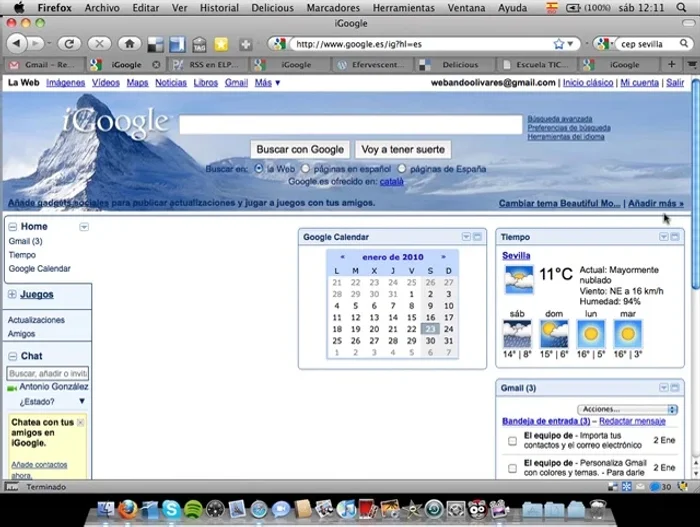700x527 pixels.
Task: Switch to the Delicious browser tab
Action: (x=456, y=64)
